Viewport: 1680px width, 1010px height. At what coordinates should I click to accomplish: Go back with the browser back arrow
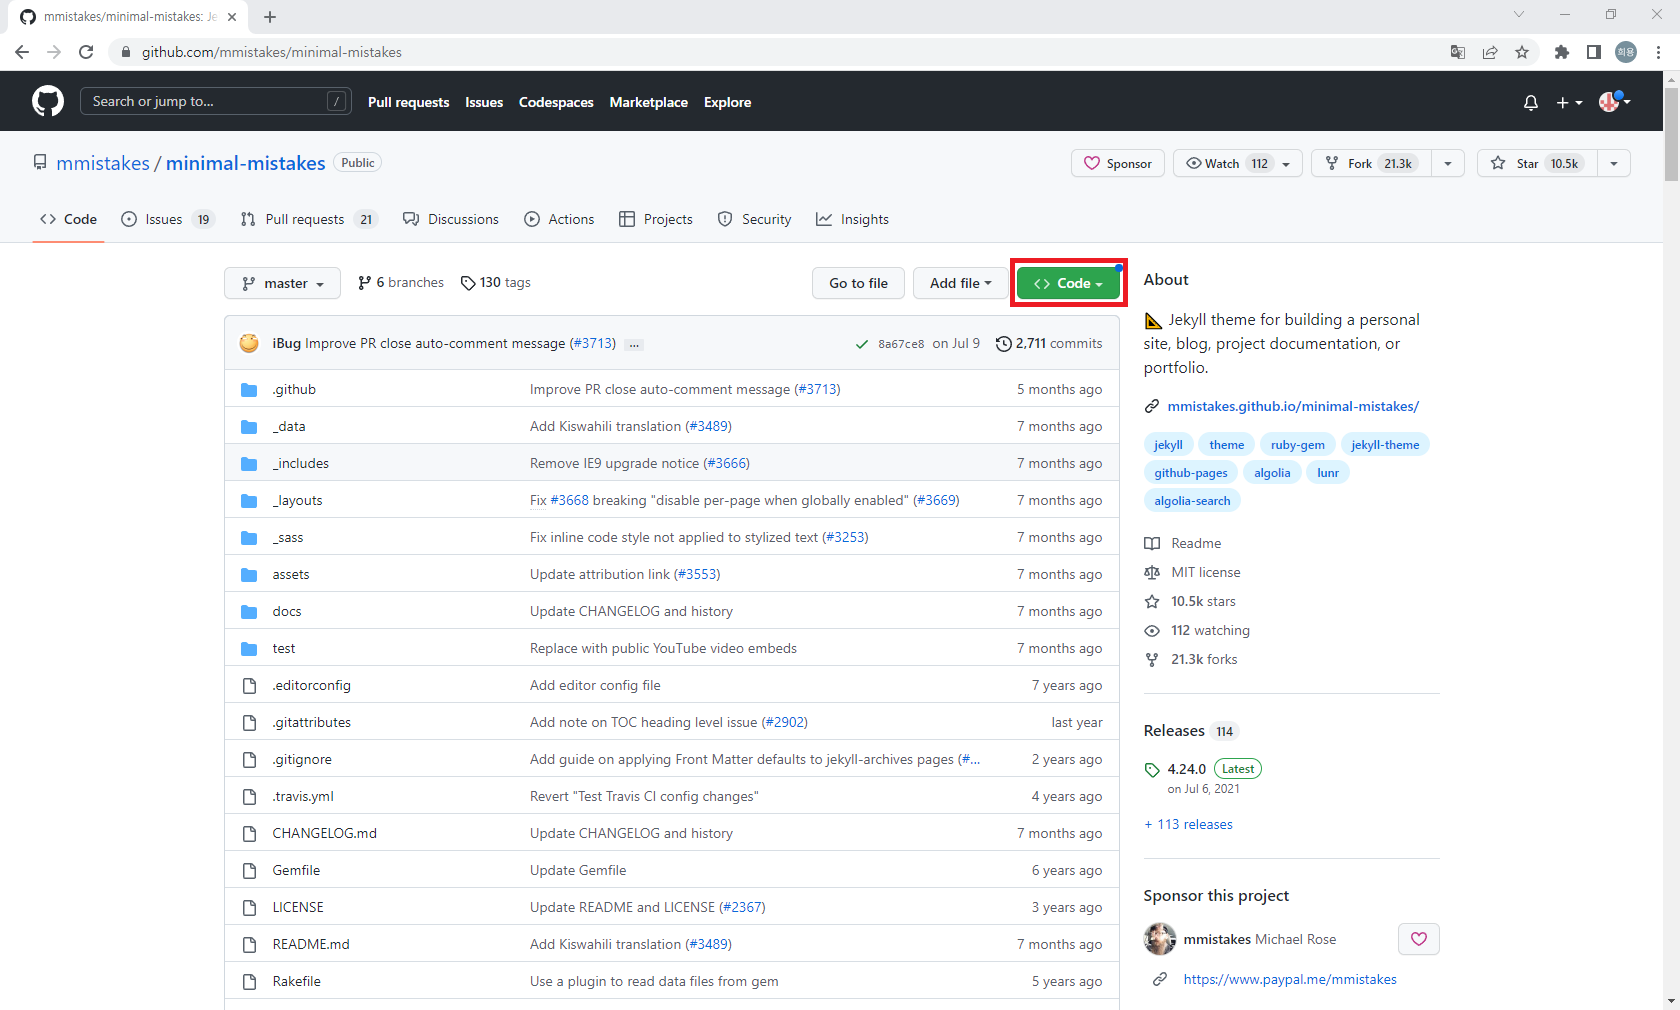click(22, 52)
